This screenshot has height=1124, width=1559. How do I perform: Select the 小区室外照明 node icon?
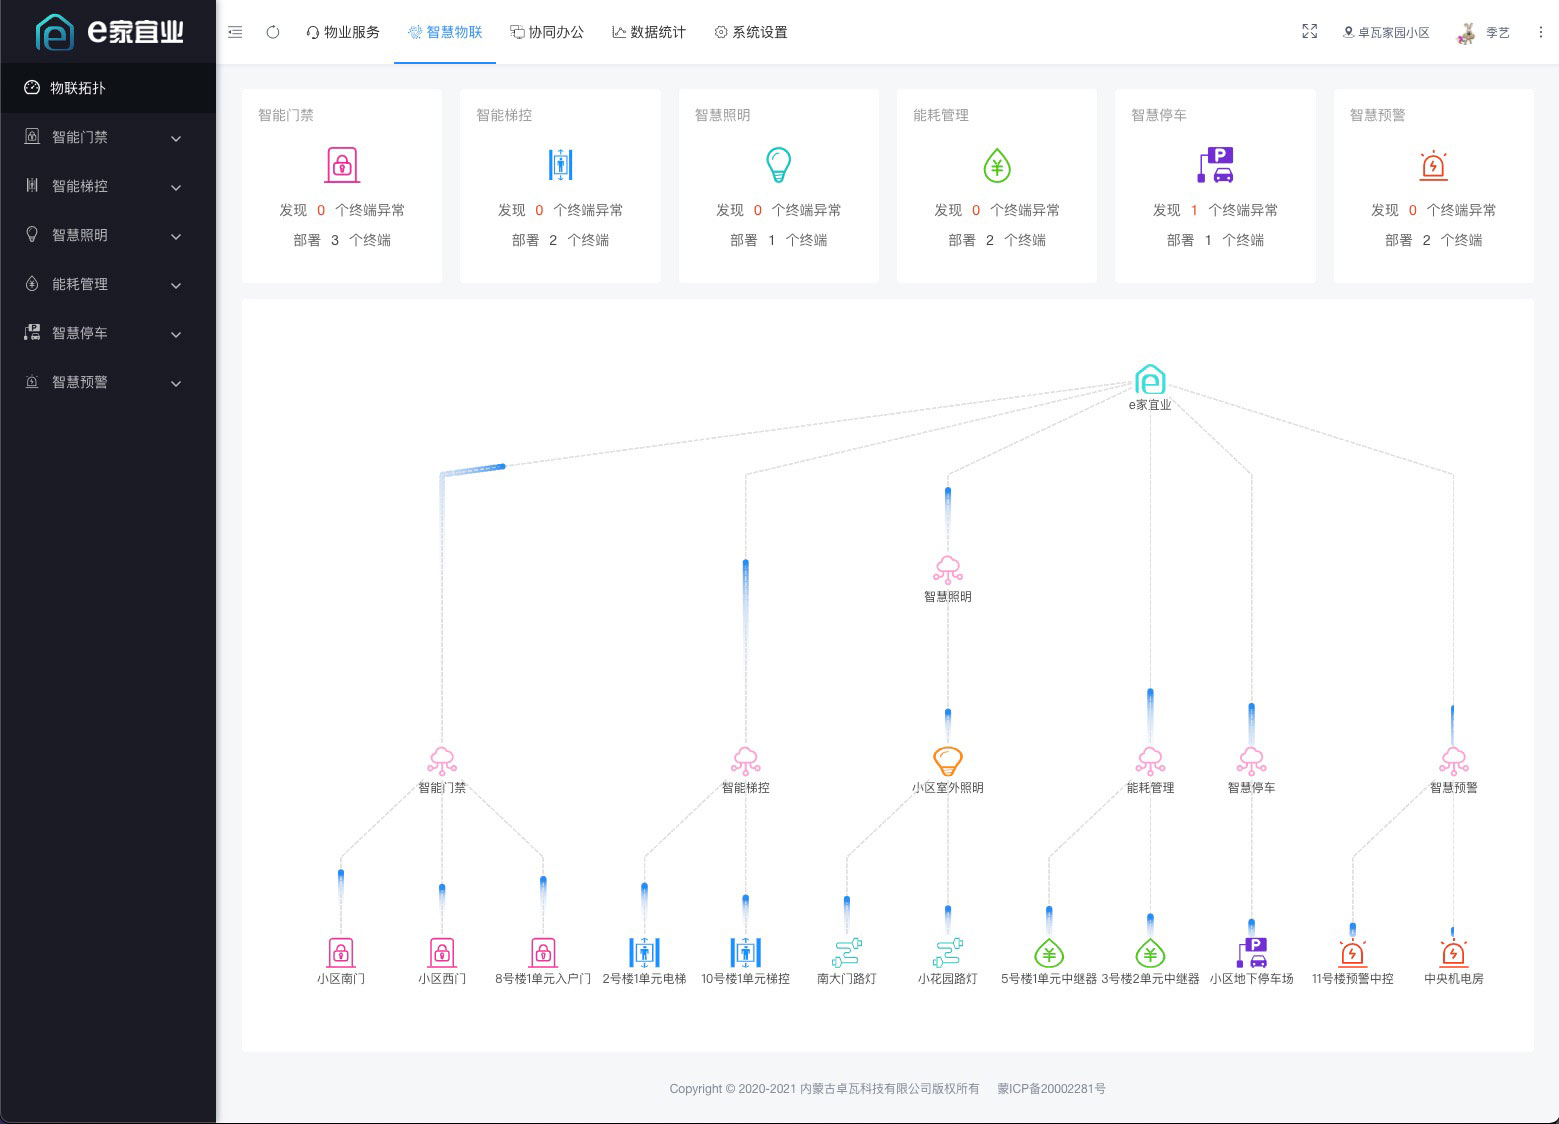(946, 761)
